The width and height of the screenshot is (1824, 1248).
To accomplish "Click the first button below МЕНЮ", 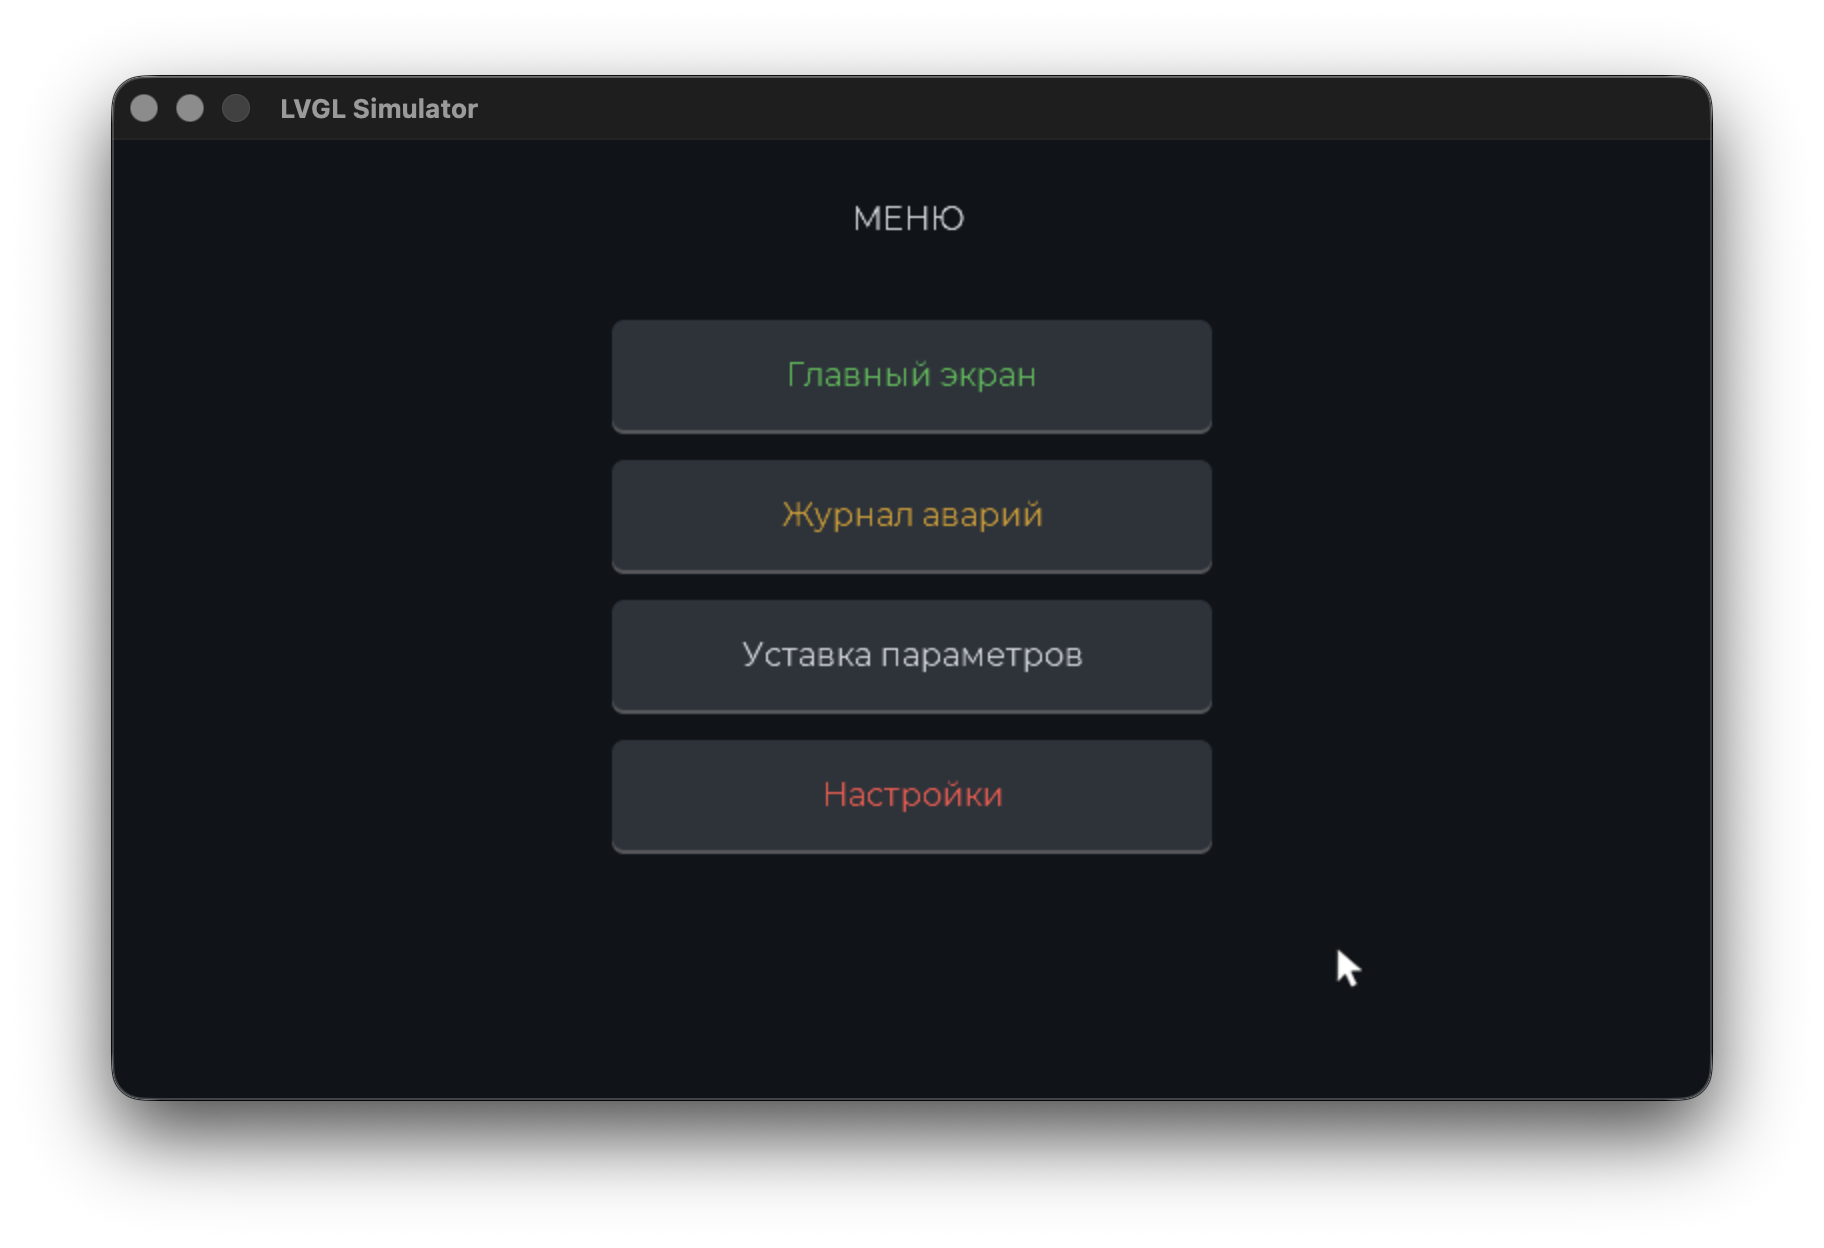I will [911, 375].
